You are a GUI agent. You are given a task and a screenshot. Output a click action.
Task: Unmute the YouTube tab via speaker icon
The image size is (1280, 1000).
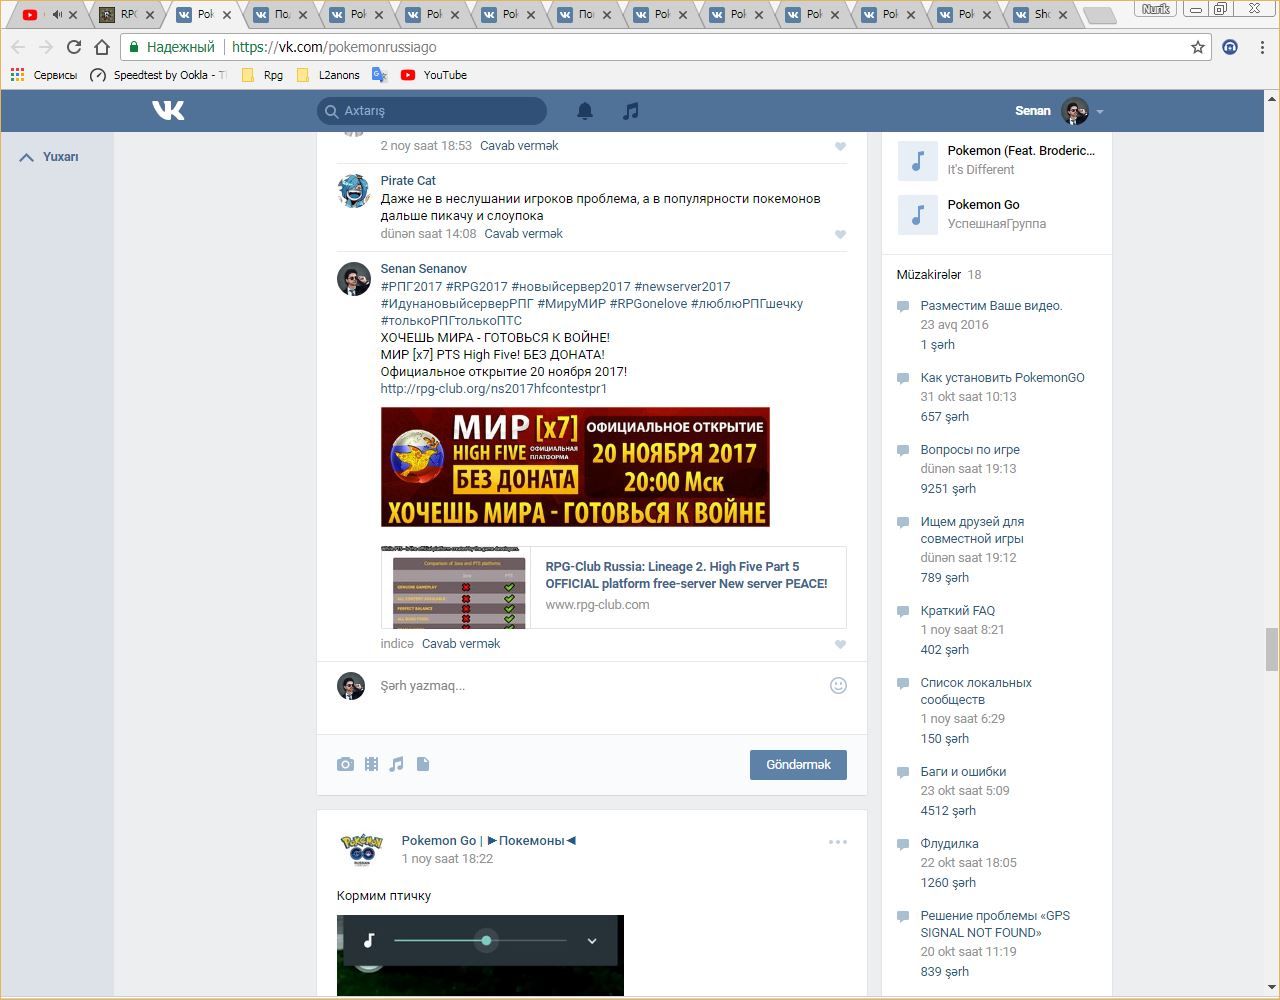[57, 14]
